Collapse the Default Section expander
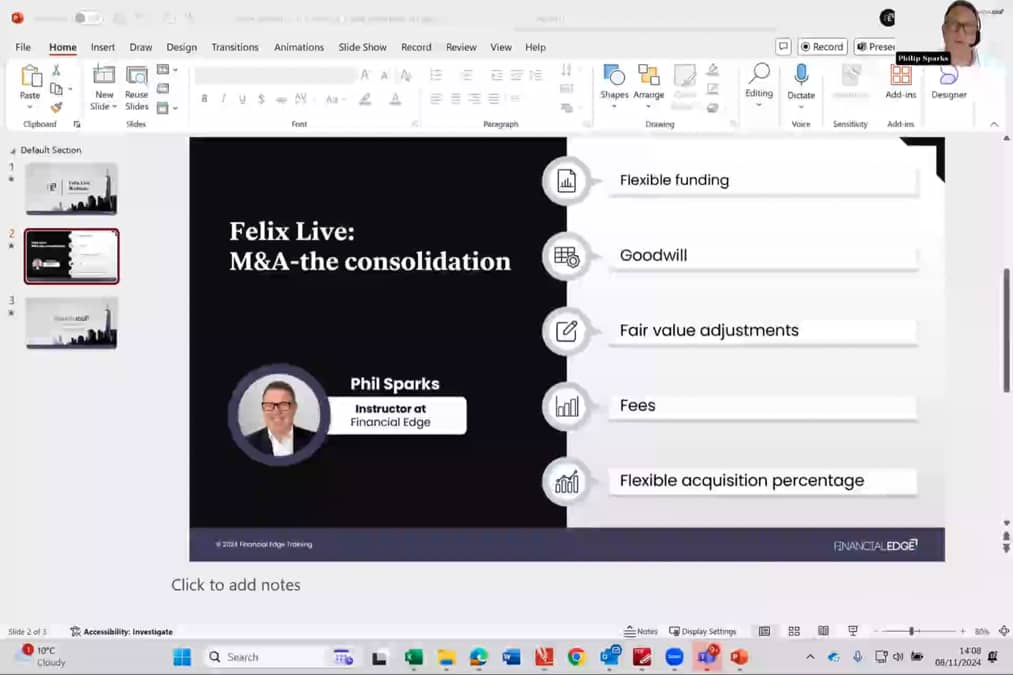 click(x=12, y=151)
